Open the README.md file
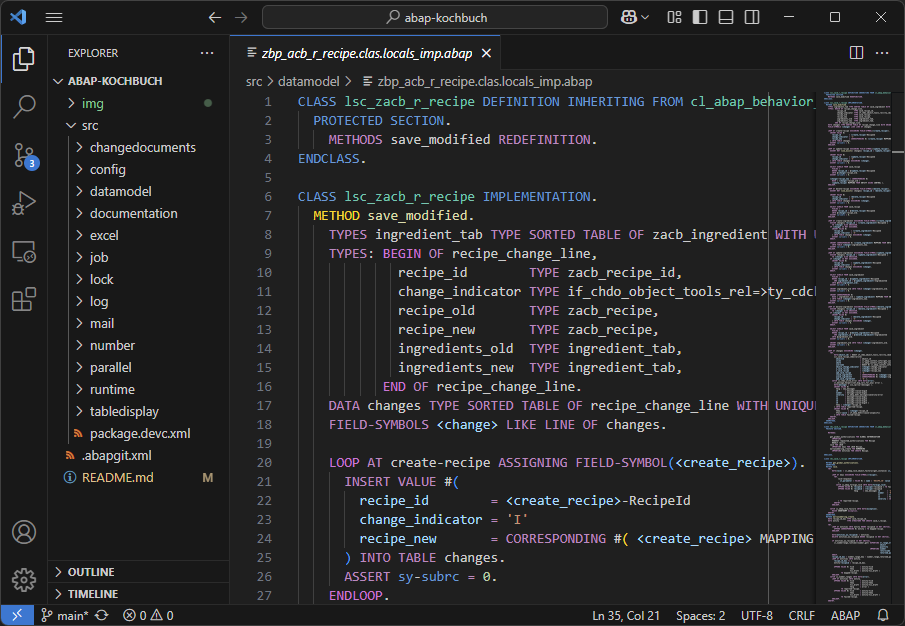Image resolution: width=905 pixels, height=626 pixels. [140, 477]
